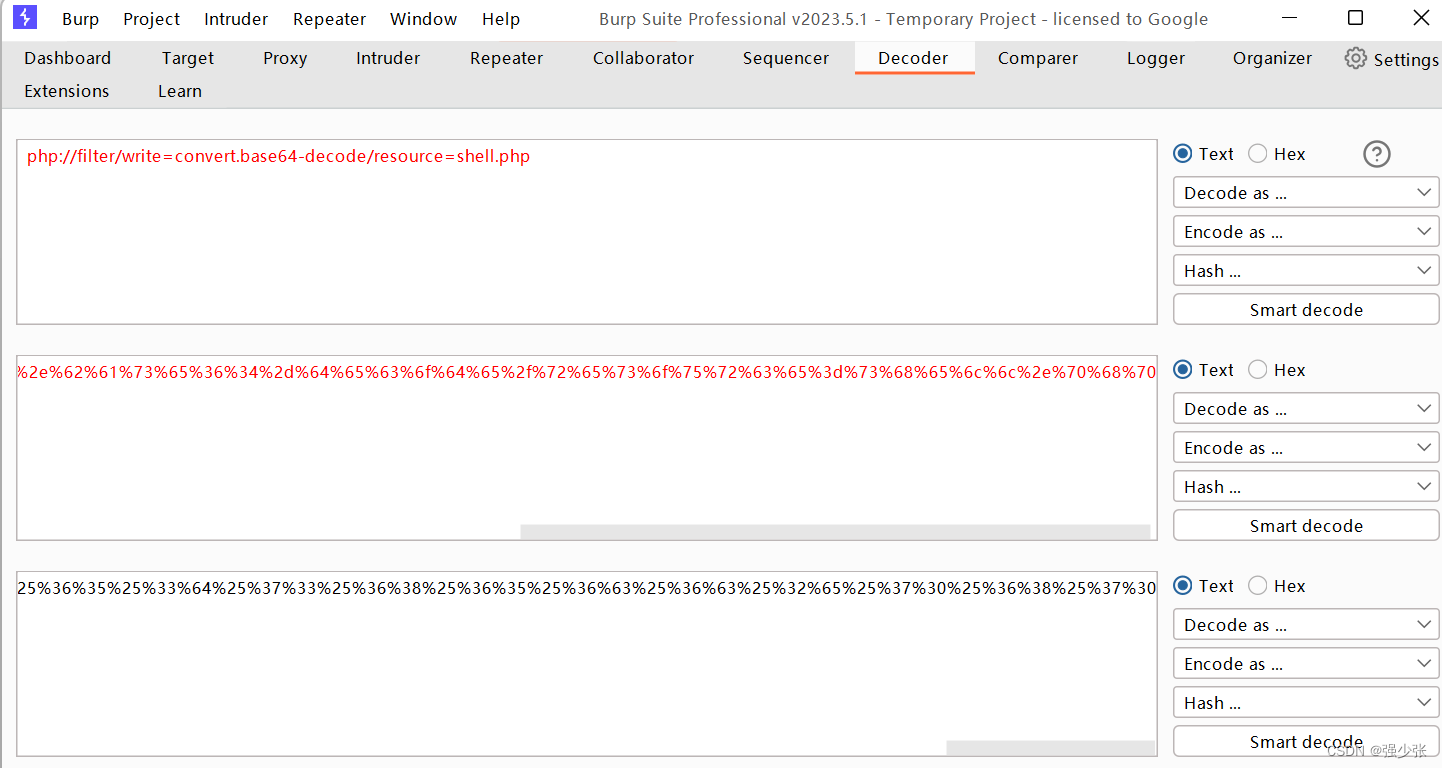Switch to the Sequencer tab
1442x768 pixels.
[786, 58]
